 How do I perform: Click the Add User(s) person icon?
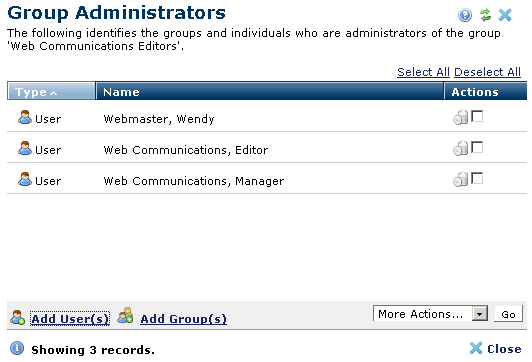click(17, 318)
